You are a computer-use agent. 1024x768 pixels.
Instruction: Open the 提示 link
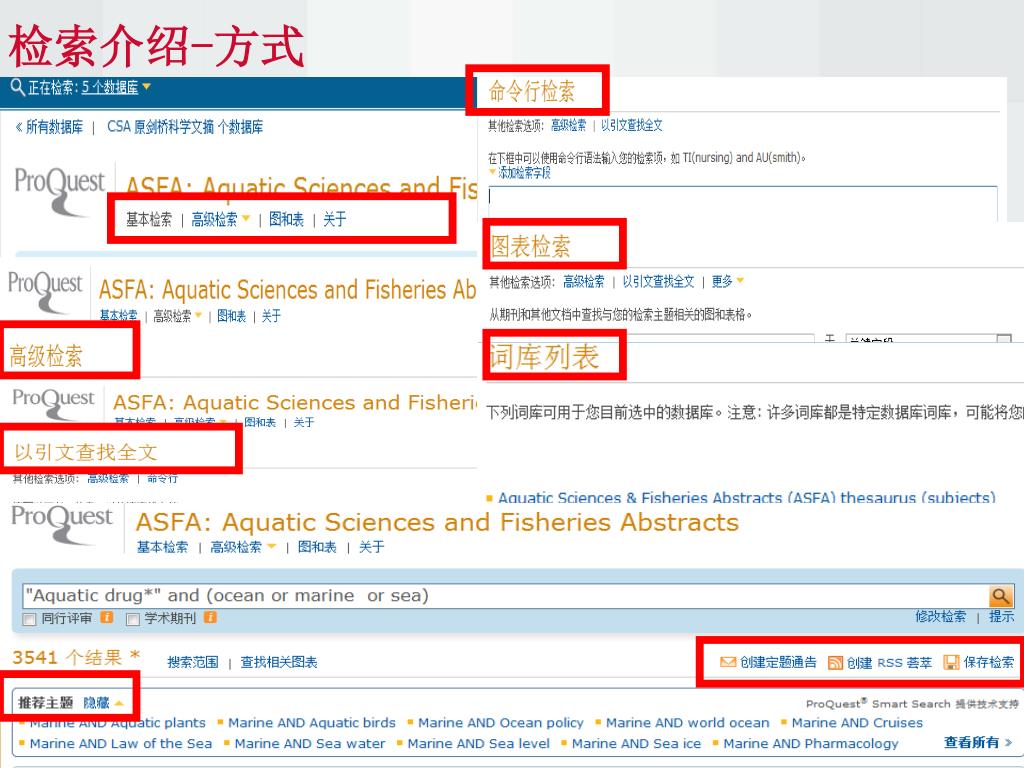1002,616
